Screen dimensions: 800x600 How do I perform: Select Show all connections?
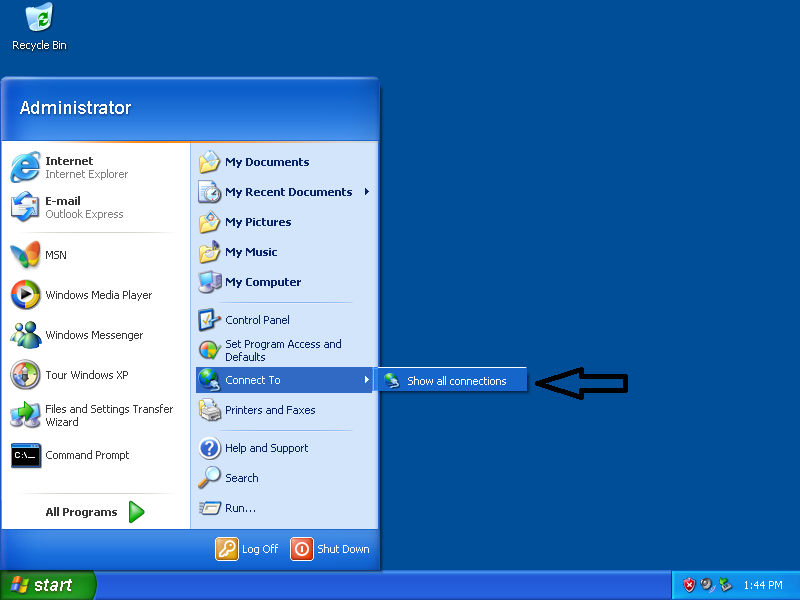pos(455,381)
